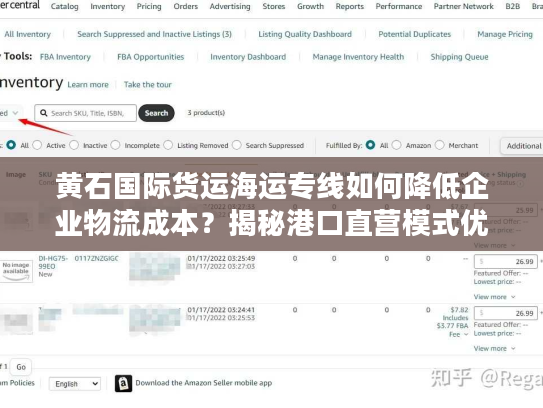Click Take the tour link
Viewport: 543px width, 408px height.
(148, 85)
